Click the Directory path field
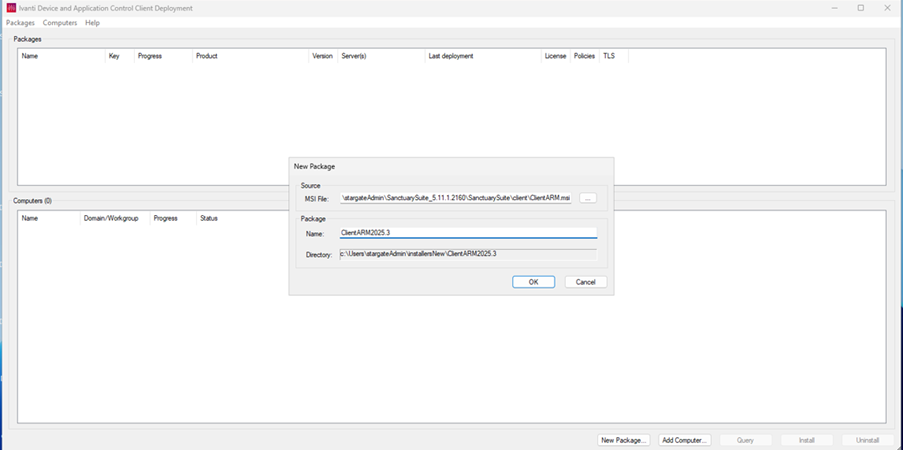 pyautogui.click(x=467, y=254)
